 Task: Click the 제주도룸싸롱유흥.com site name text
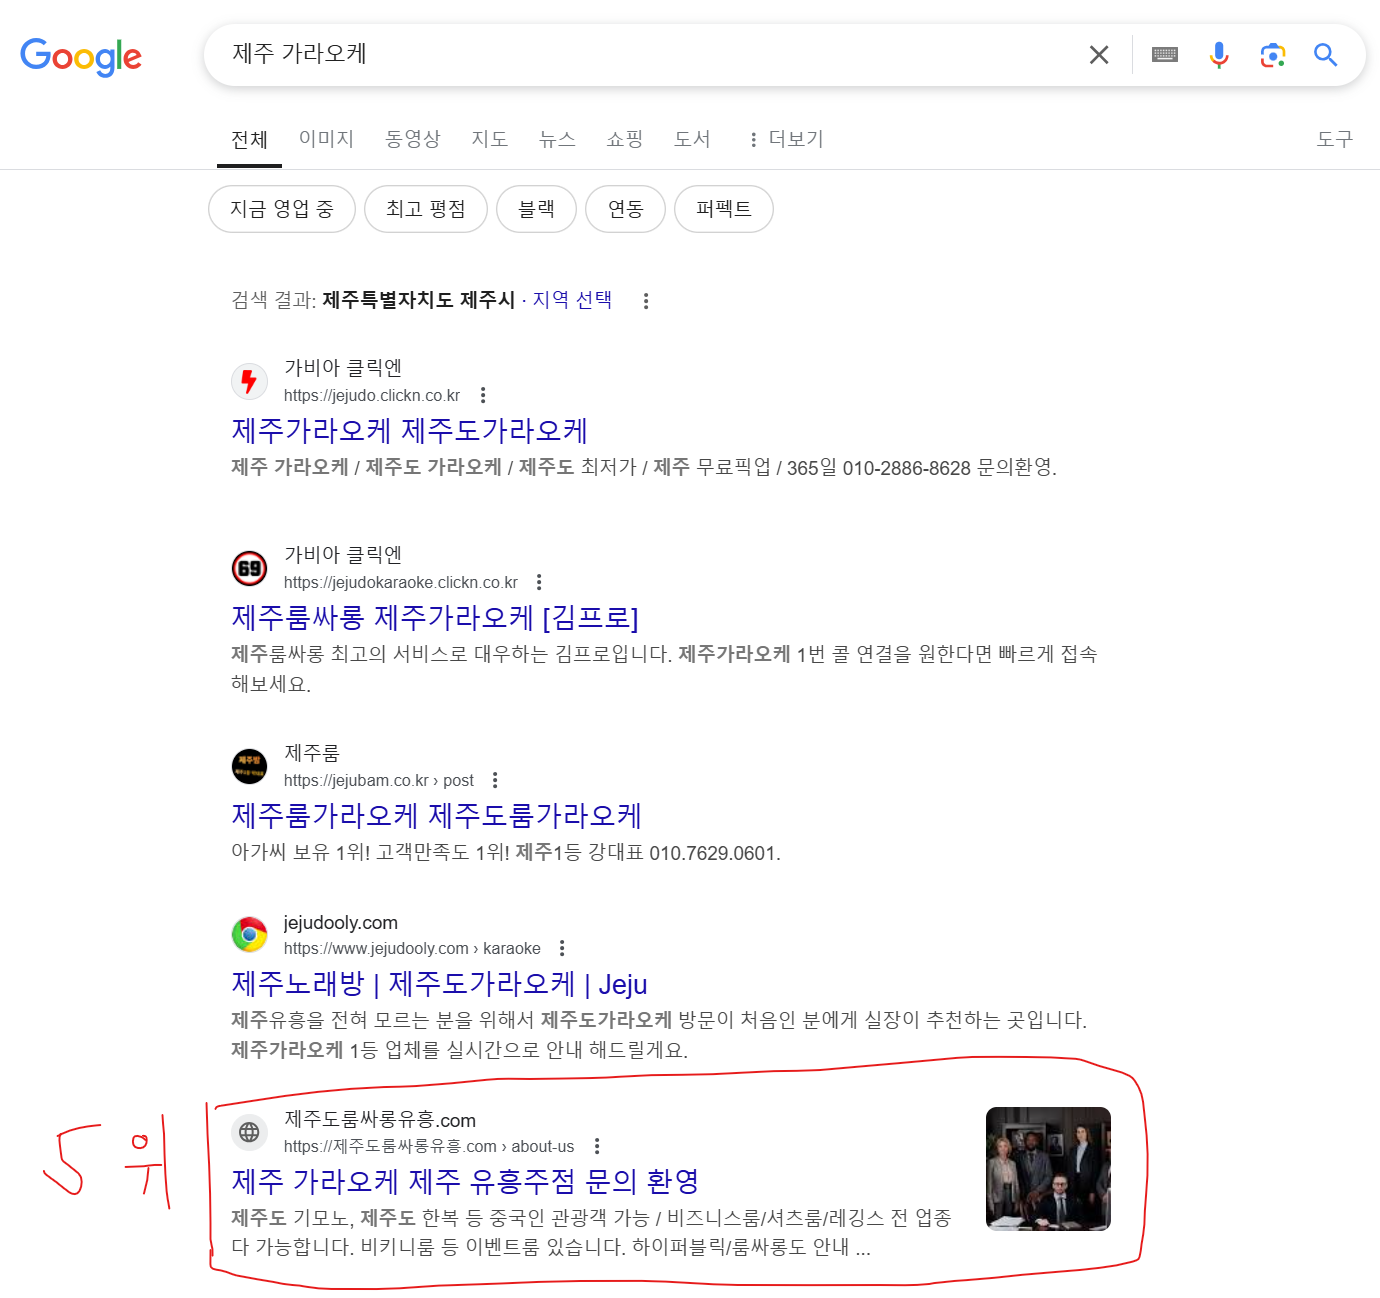click(x=380, y=1120)
